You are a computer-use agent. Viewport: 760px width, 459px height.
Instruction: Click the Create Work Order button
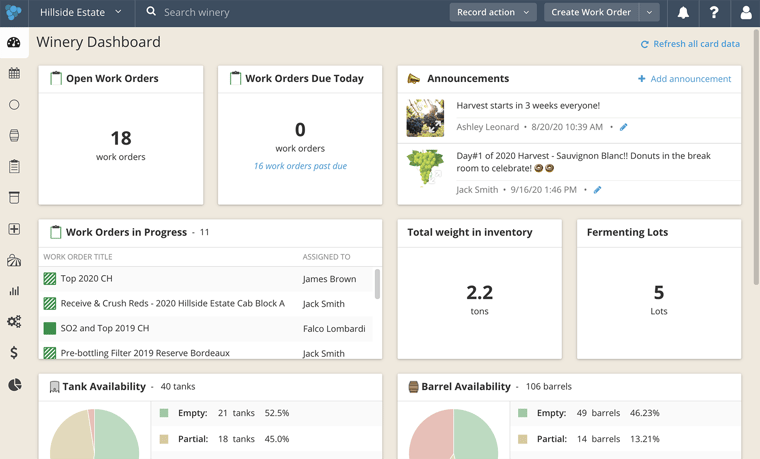(591, 12)
